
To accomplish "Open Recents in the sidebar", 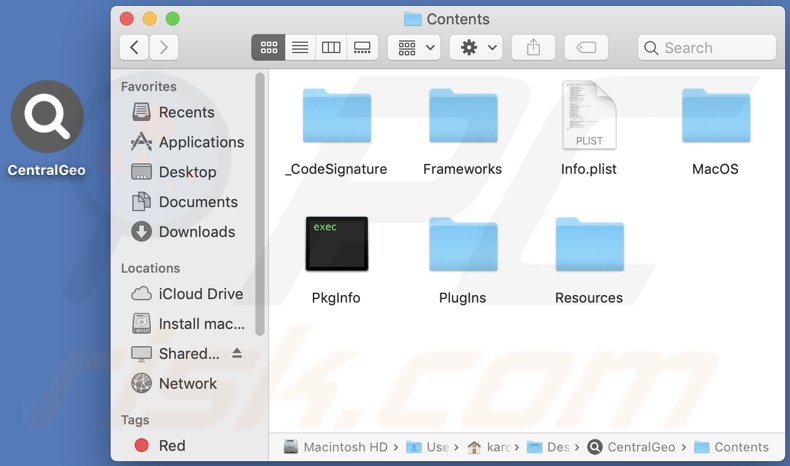I will 173,112.
